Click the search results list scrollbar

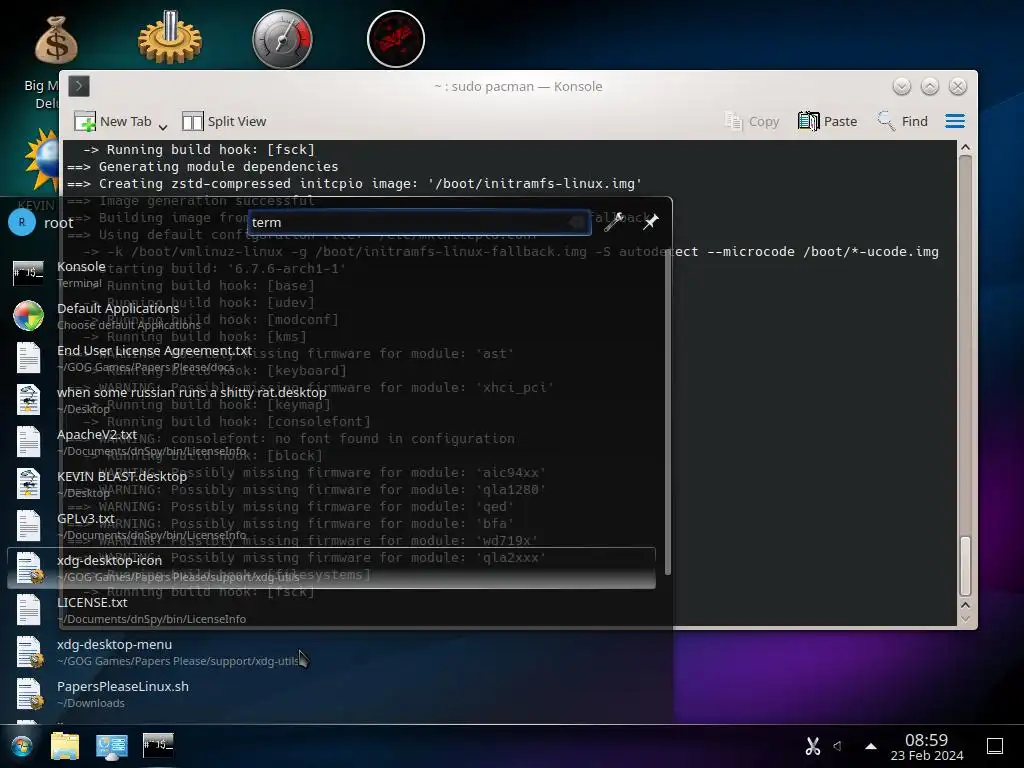click(667, 411)
